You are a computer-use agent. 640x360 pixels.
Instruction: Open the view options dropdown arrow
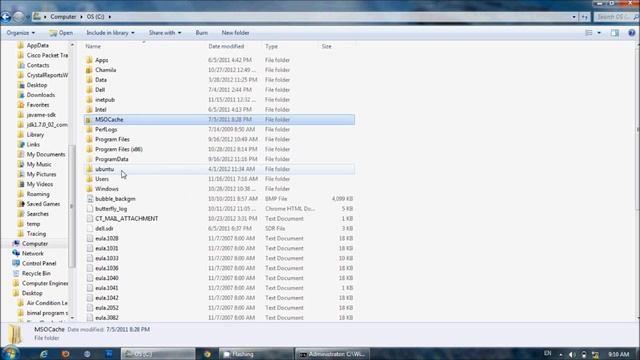pos(599,33)
